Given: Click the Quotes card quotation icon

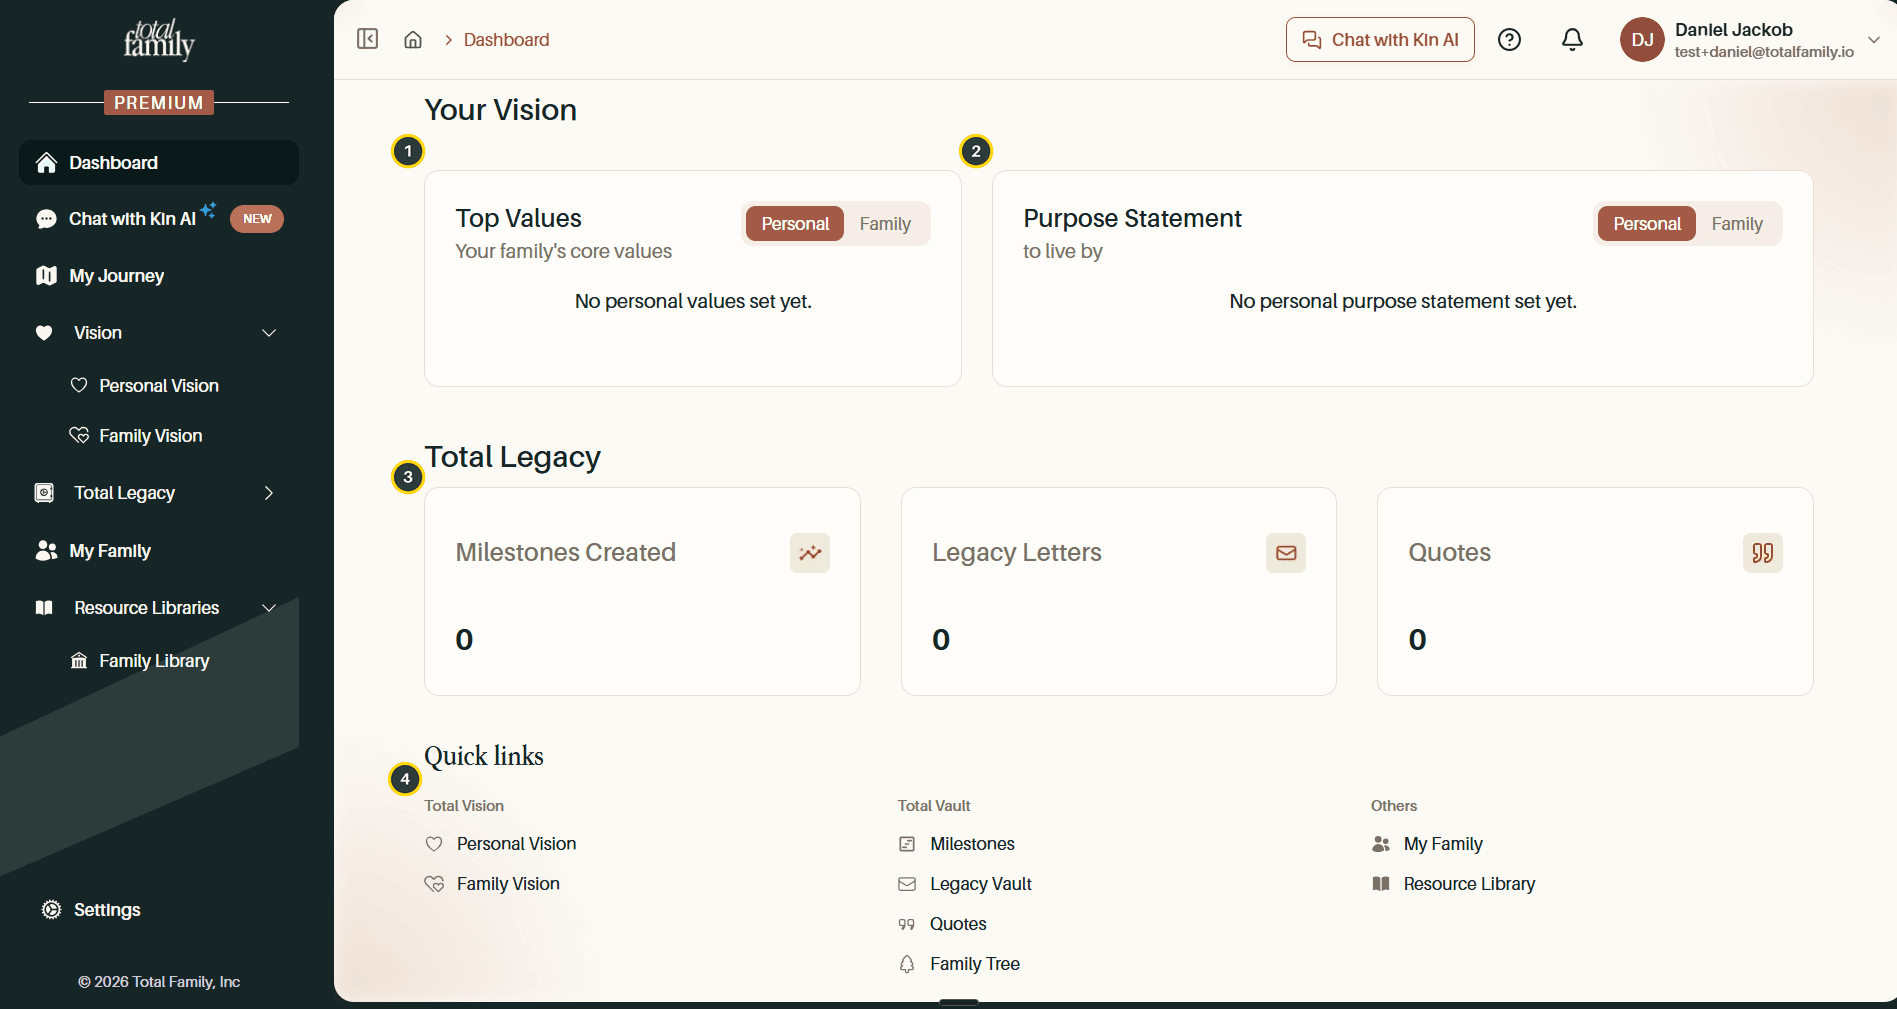Looking at the screenshot, I should (1762, 553).
